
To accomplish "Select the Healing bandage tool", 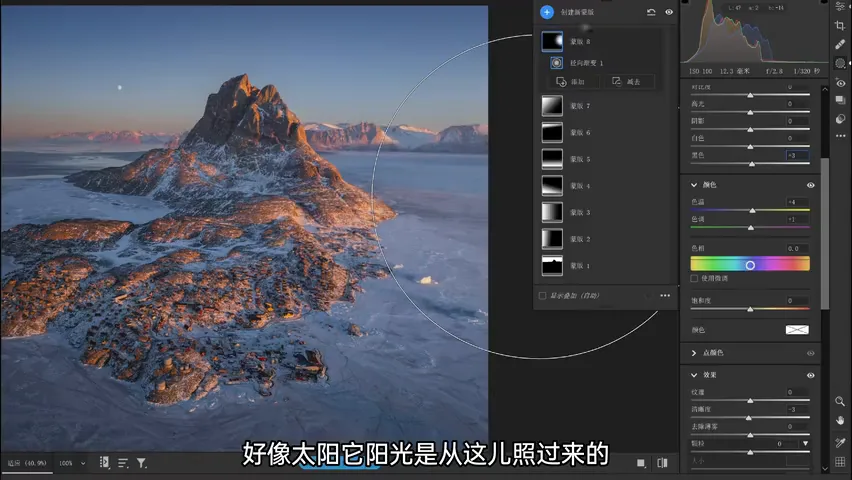I will point(840,45).
